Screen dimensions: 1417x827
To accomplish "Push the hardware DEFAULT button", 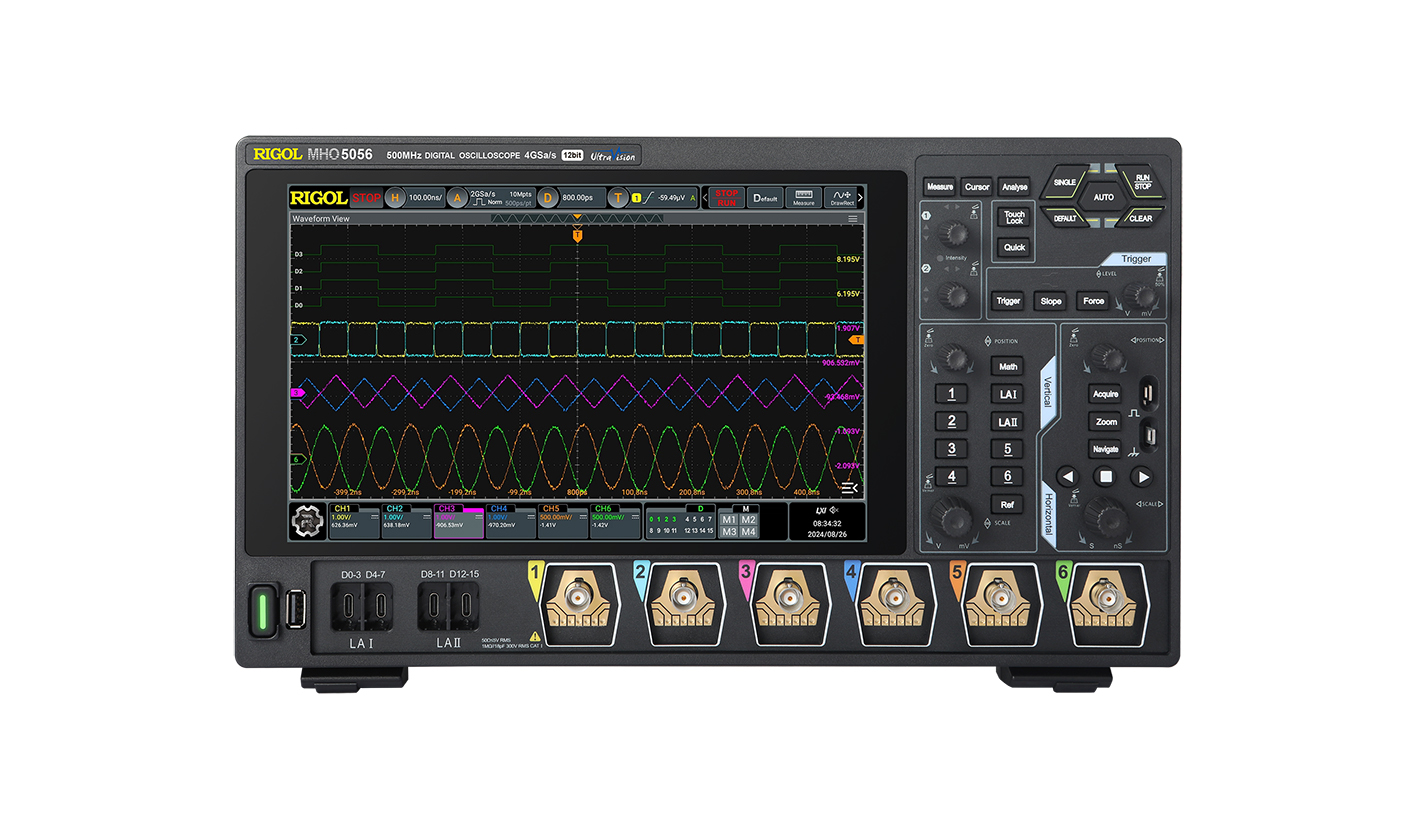I will (x=1065, y=218).
